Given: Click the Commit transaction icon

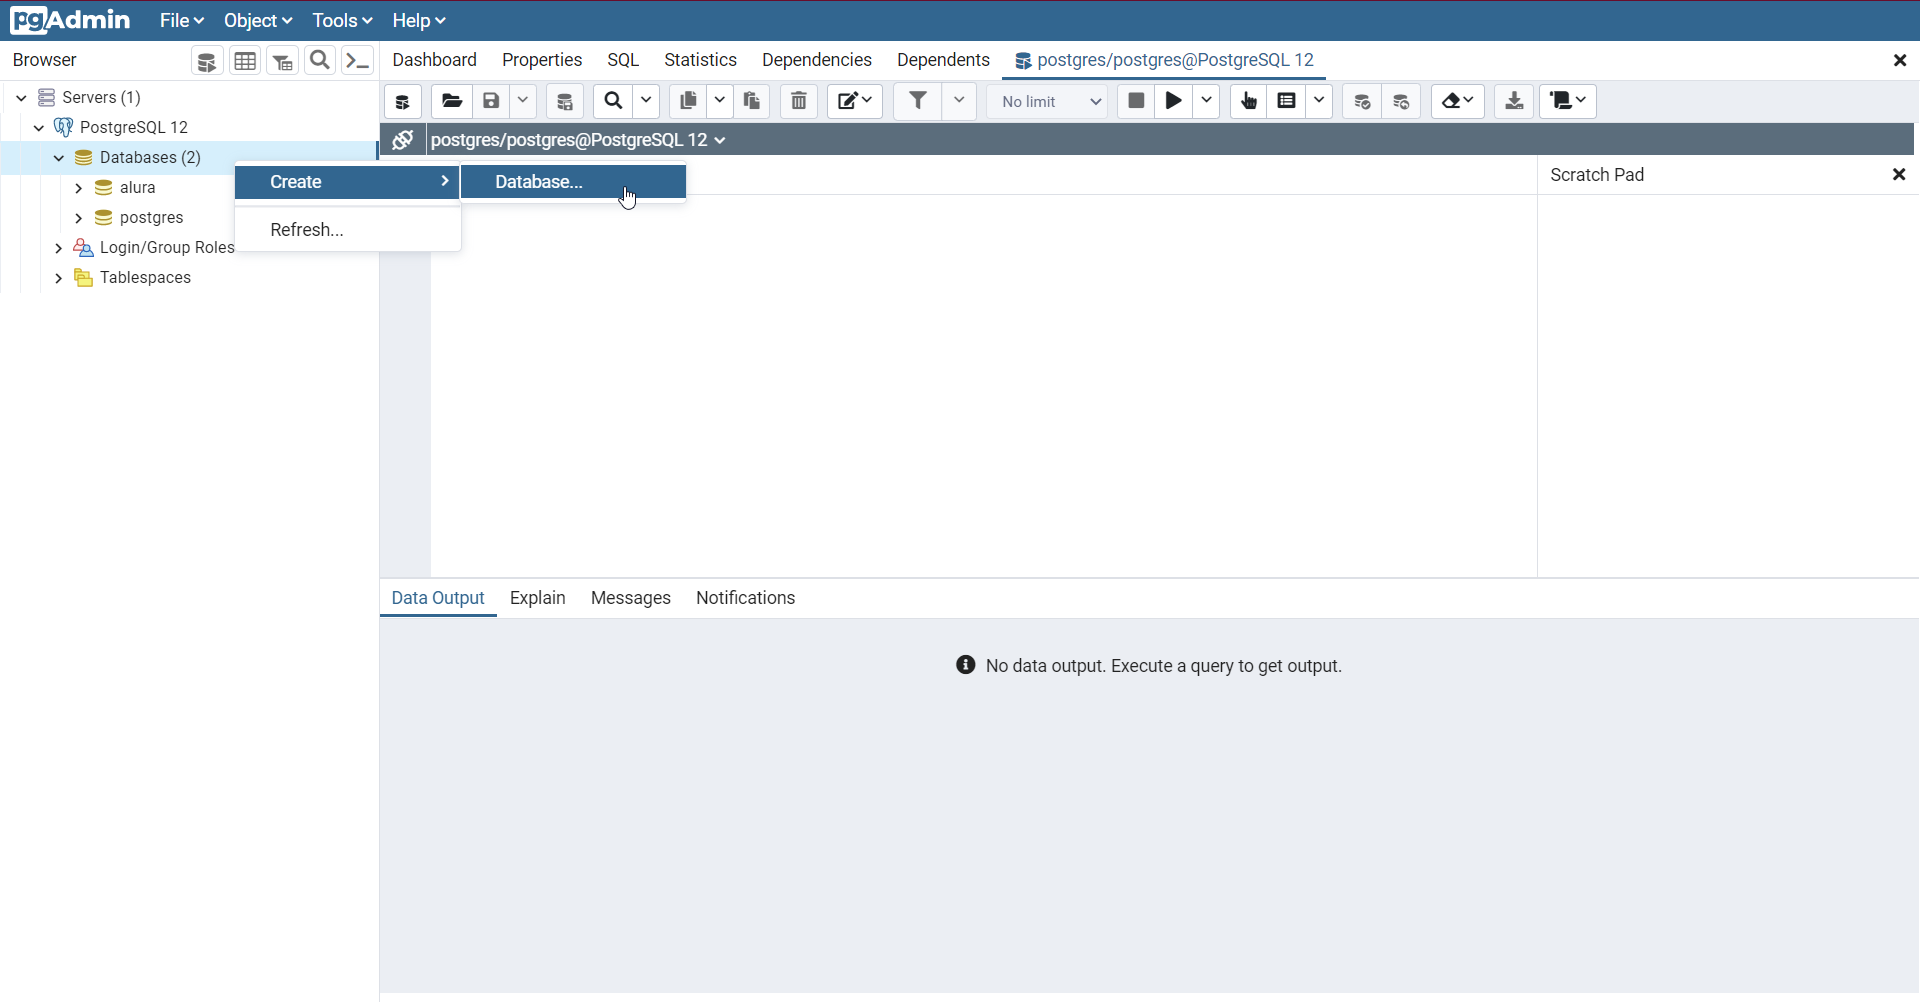Looking at the screenshot, I should coord(1363,101).
